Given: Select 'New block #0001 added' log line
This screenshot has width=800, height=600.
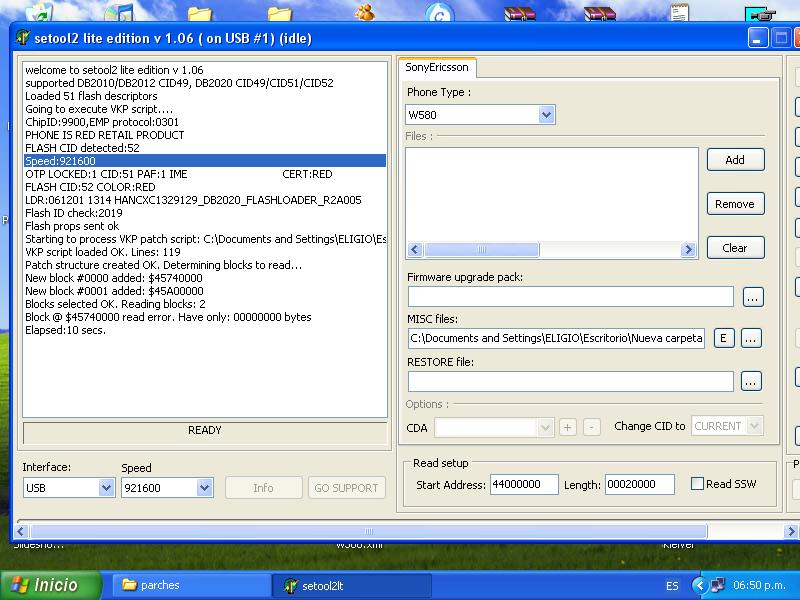Looking at the screenshot, I should pos(114,291).
